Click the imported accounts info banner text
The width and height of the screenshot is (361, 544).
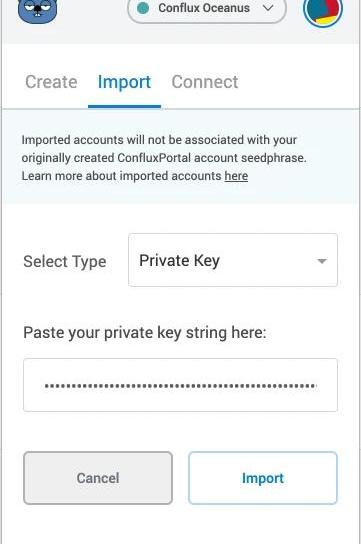164,158
